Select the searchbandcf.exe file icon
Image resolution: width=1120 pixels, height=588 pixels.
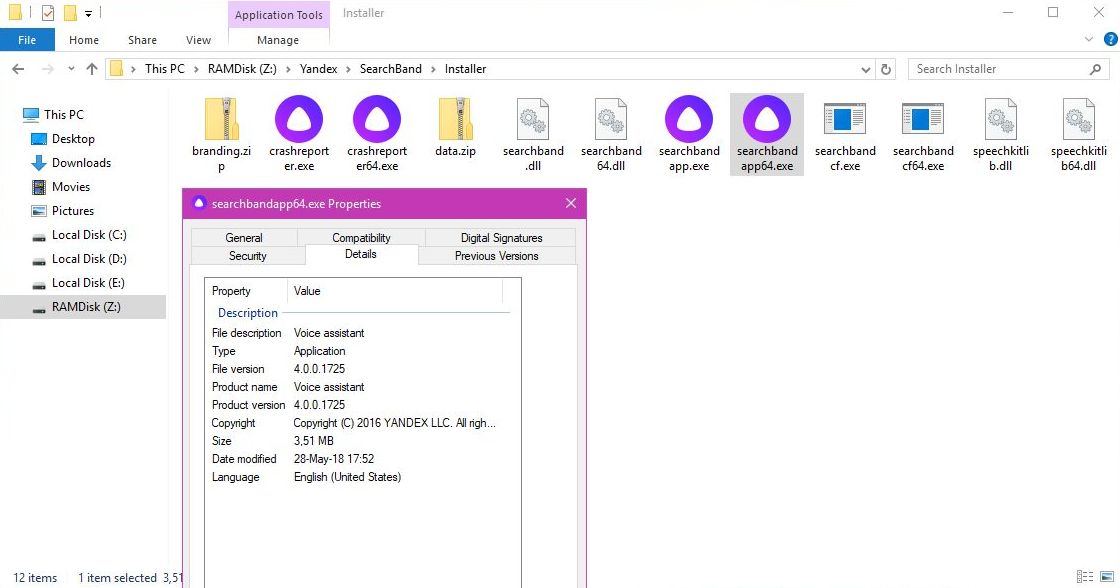tap(845, 119)
